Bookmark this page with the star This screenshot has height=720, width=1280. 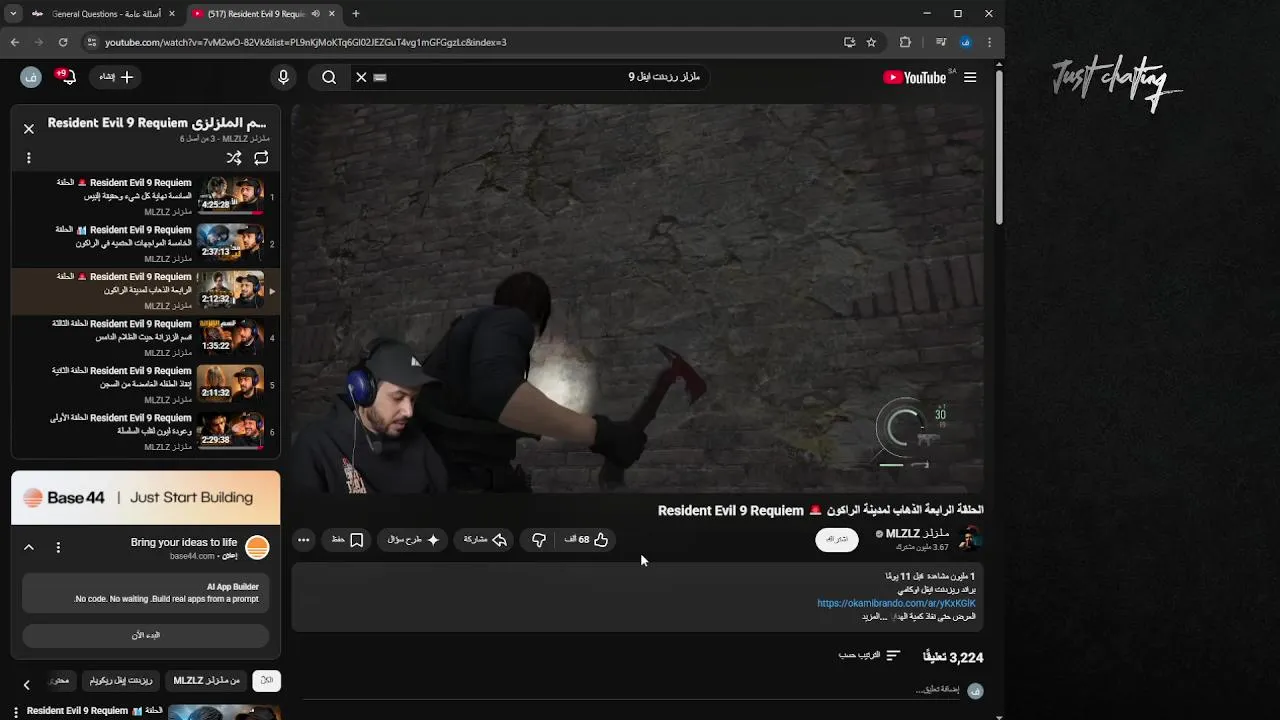click(x=871, y=42)
